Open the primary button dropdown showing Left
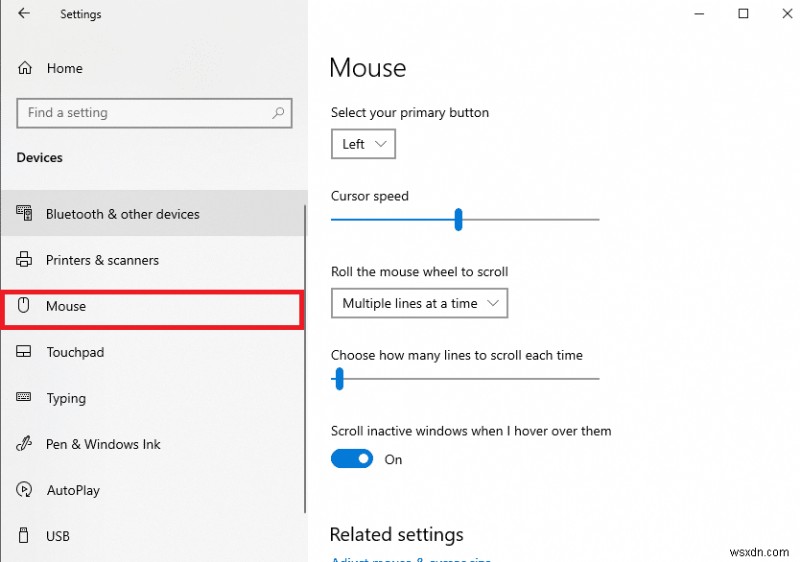Image resolution: width=800 pixels, height=562 pixels. pyautogui.click(x=363, y=144)
